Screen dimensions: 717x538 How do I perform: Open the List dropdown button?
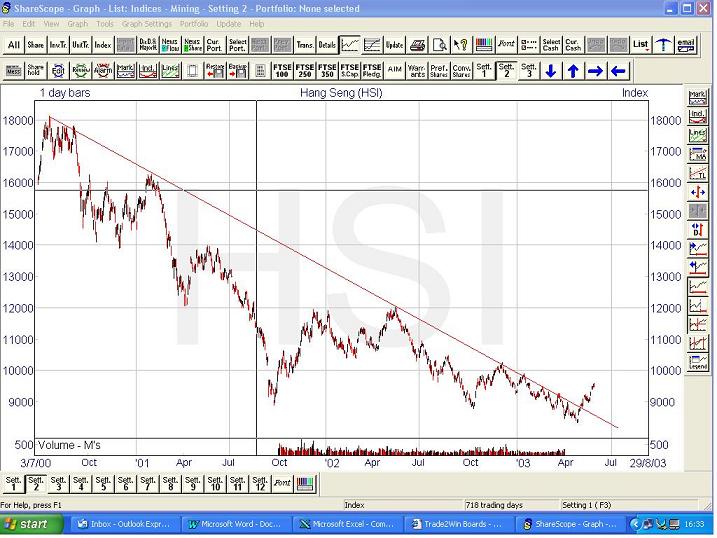click(x=641, y=45)
